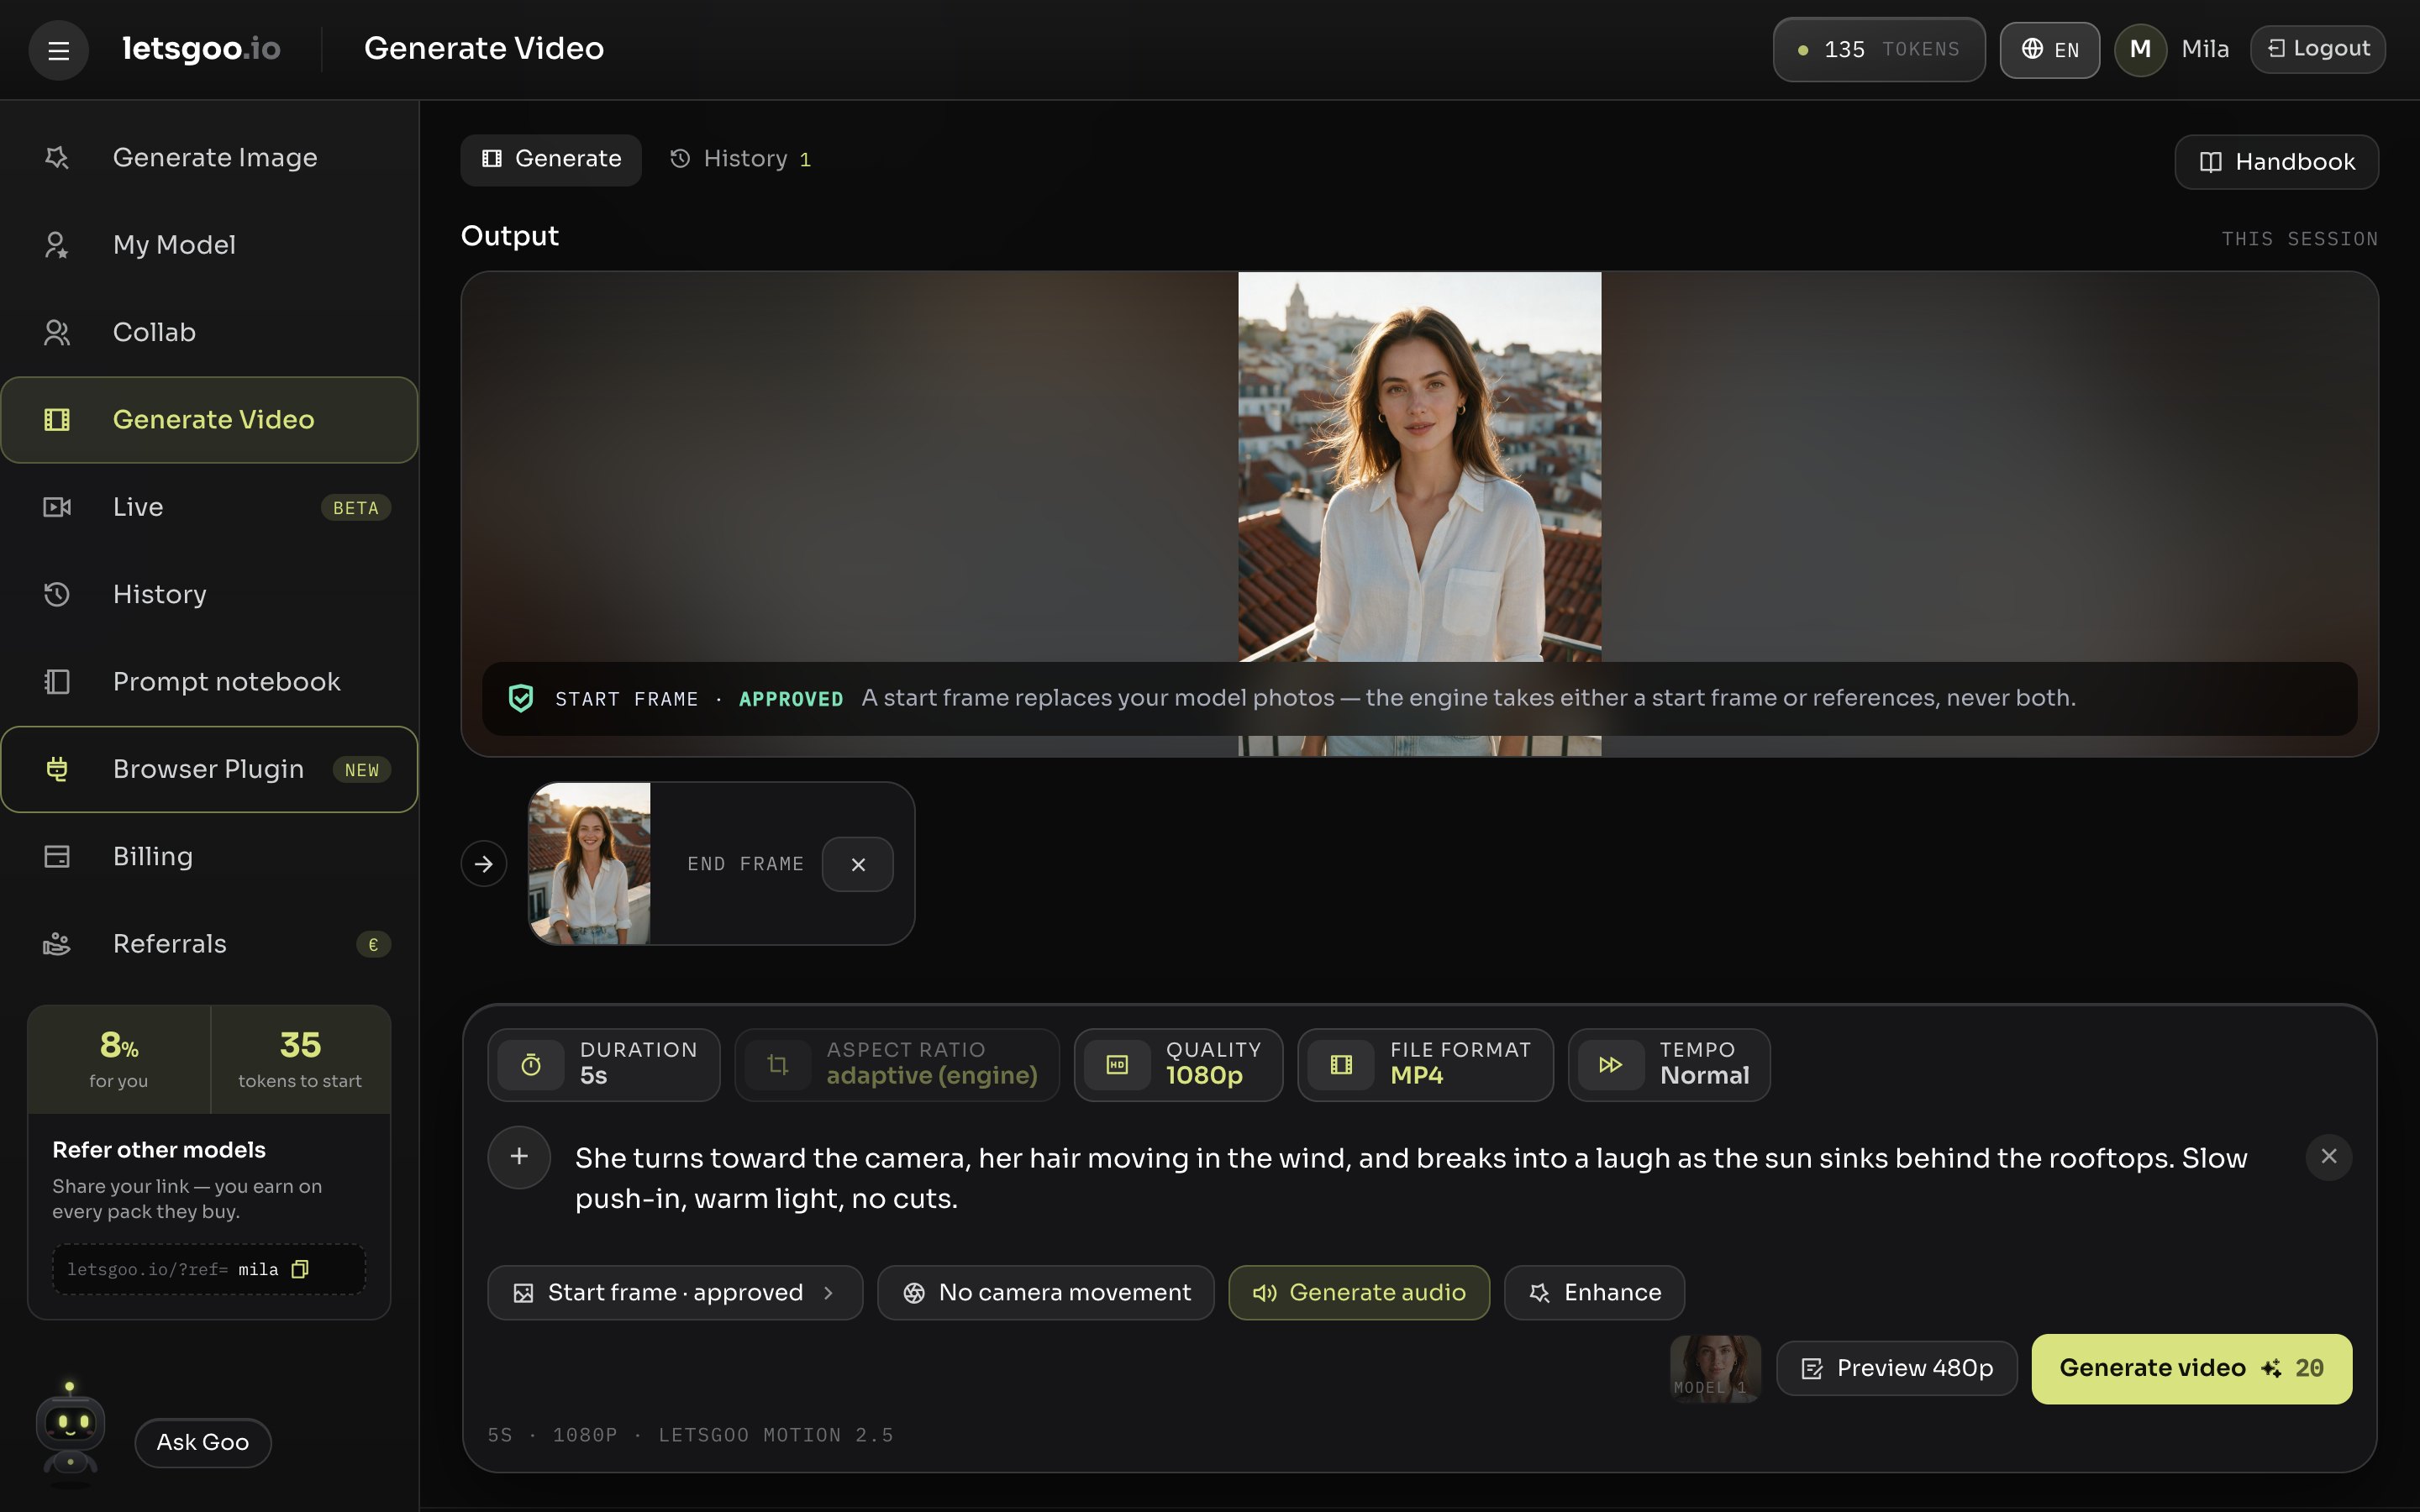
Task: Open No camera movement option
Action: click(1046, 1293)
